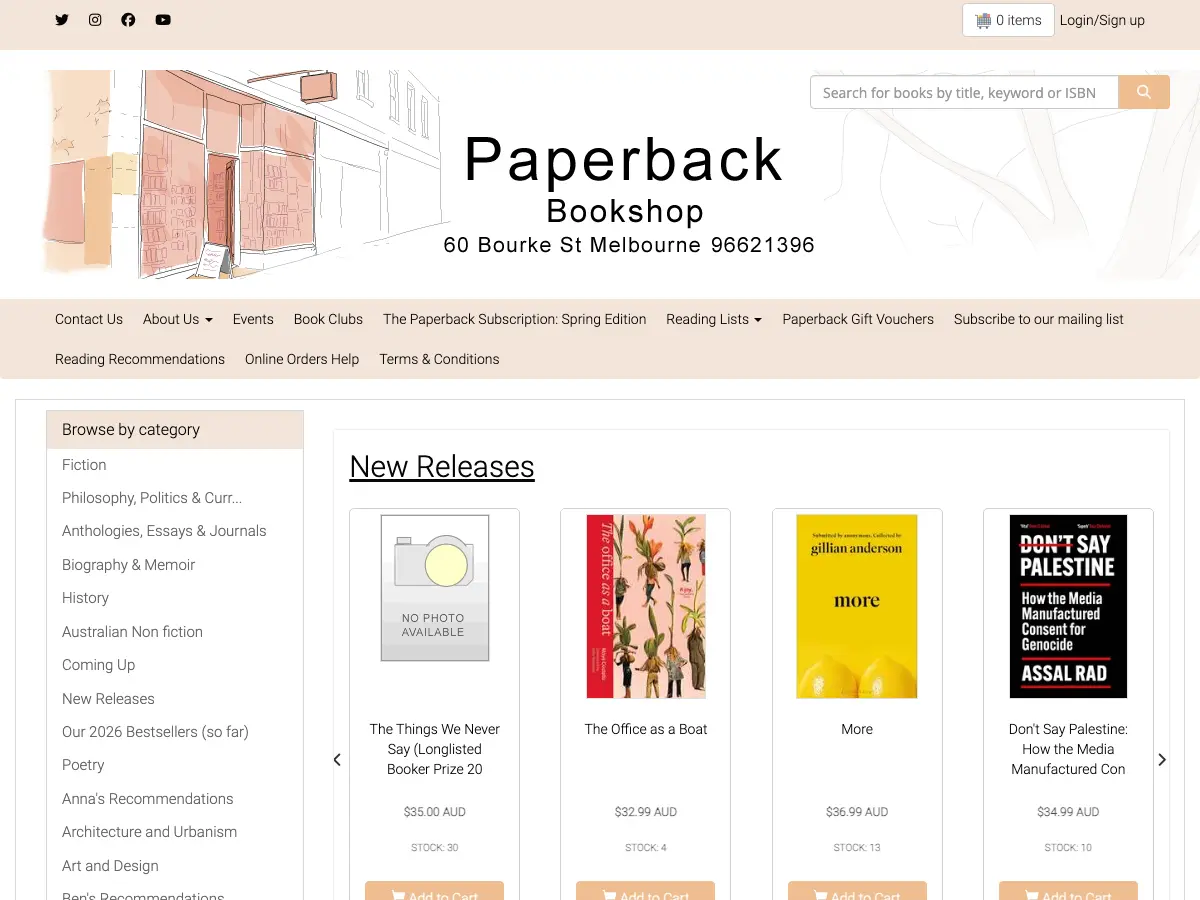
Task: Click the $32.99 AUD price text
Action: pos(646,812)
